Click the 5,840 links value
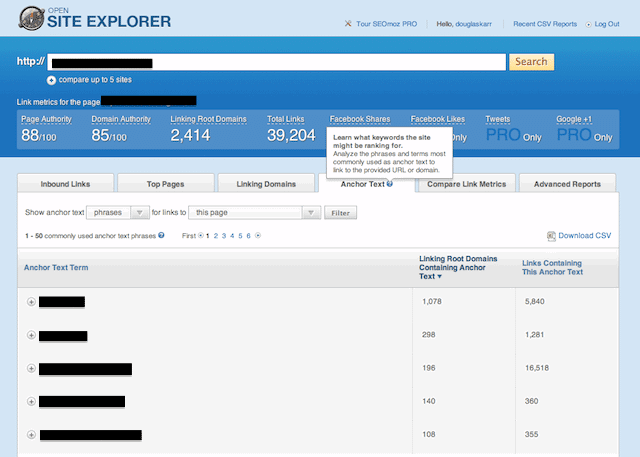This screenshot has width=640, height=457. pos(535,302)
